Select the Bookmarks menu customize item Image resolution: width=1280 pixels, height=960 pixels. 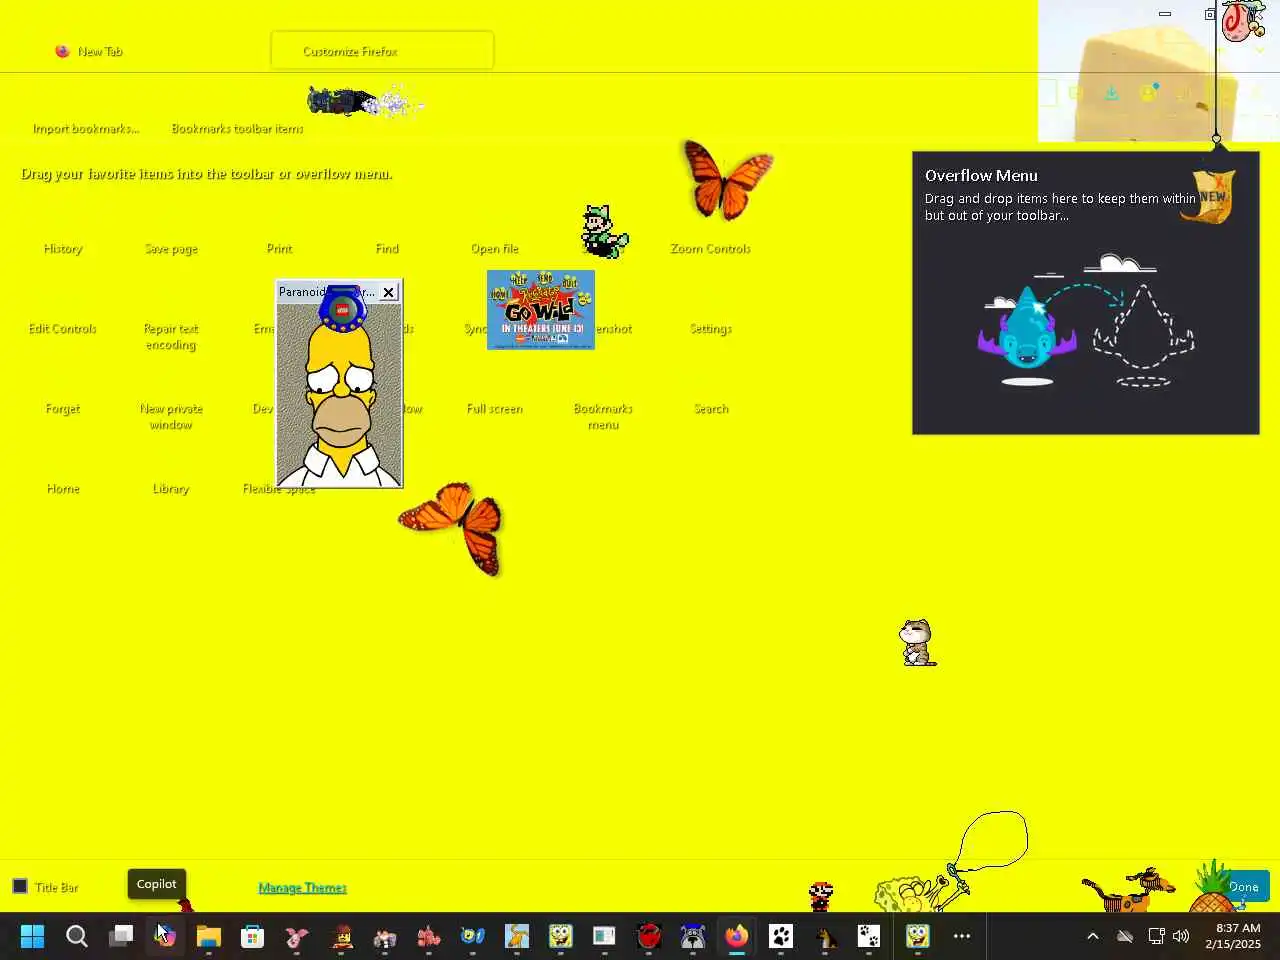pos(603,417)
